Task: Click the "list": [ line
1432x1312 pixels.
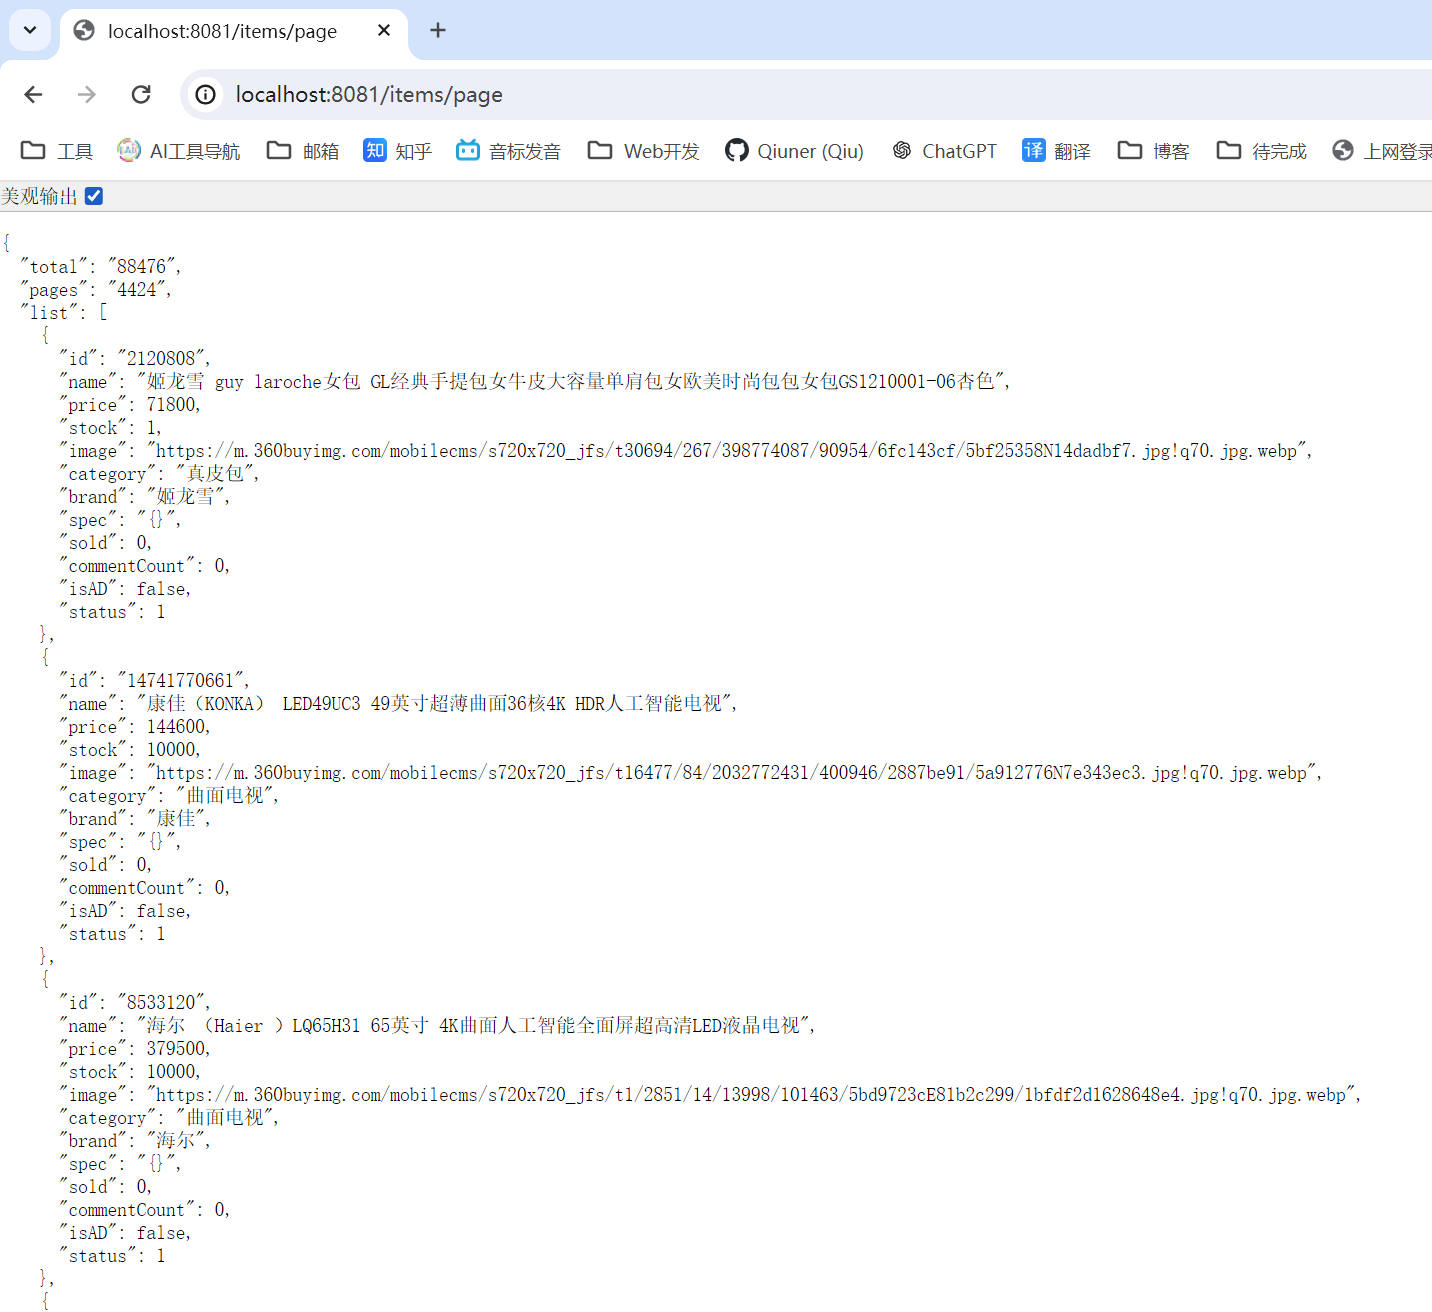Action: tap(63, 312)
